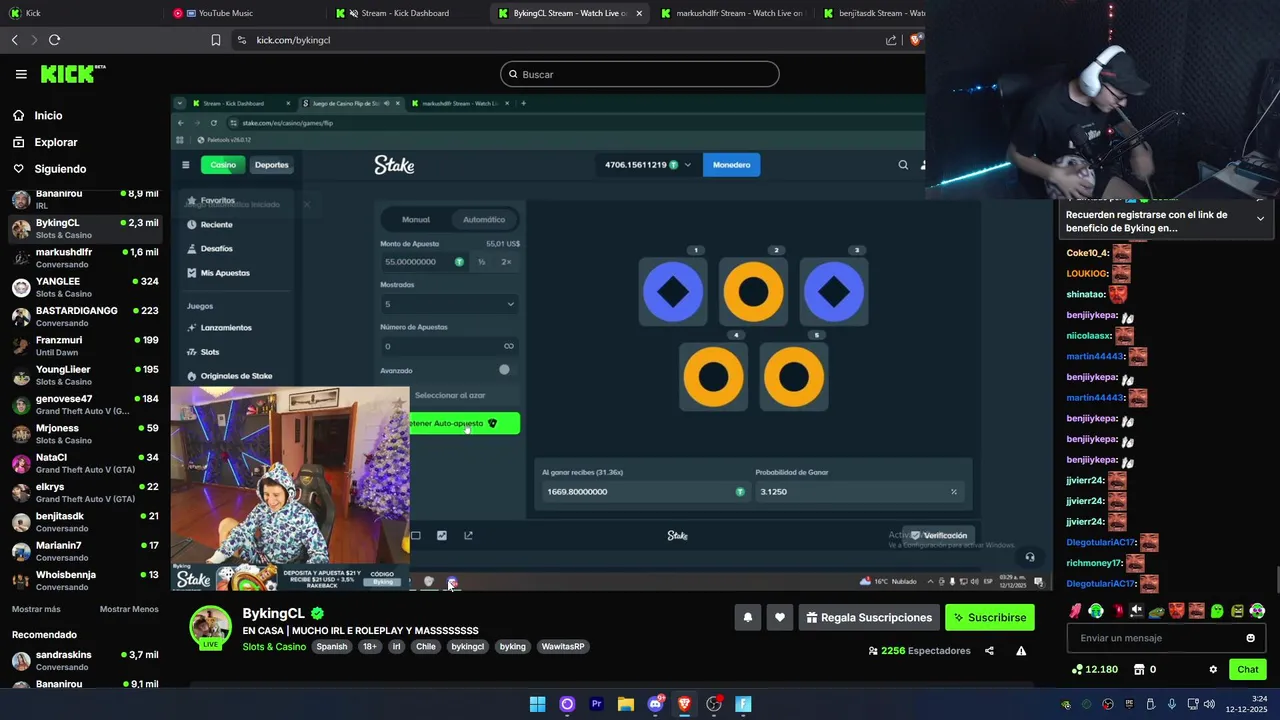Toggle follow with the heart button
Image resolution: width=1280 pixels, height=720 pixels.
780,618
